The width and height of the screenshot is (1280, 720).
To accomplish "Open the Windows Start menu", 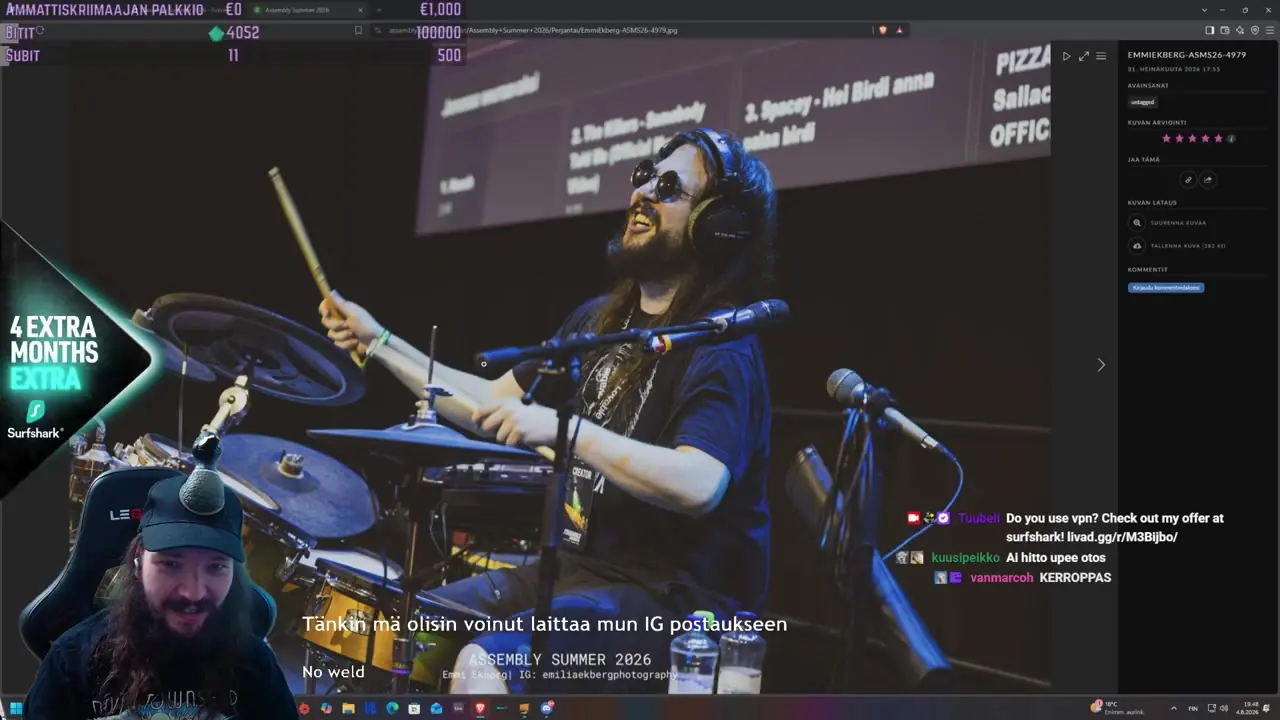I will coord(16,709).
